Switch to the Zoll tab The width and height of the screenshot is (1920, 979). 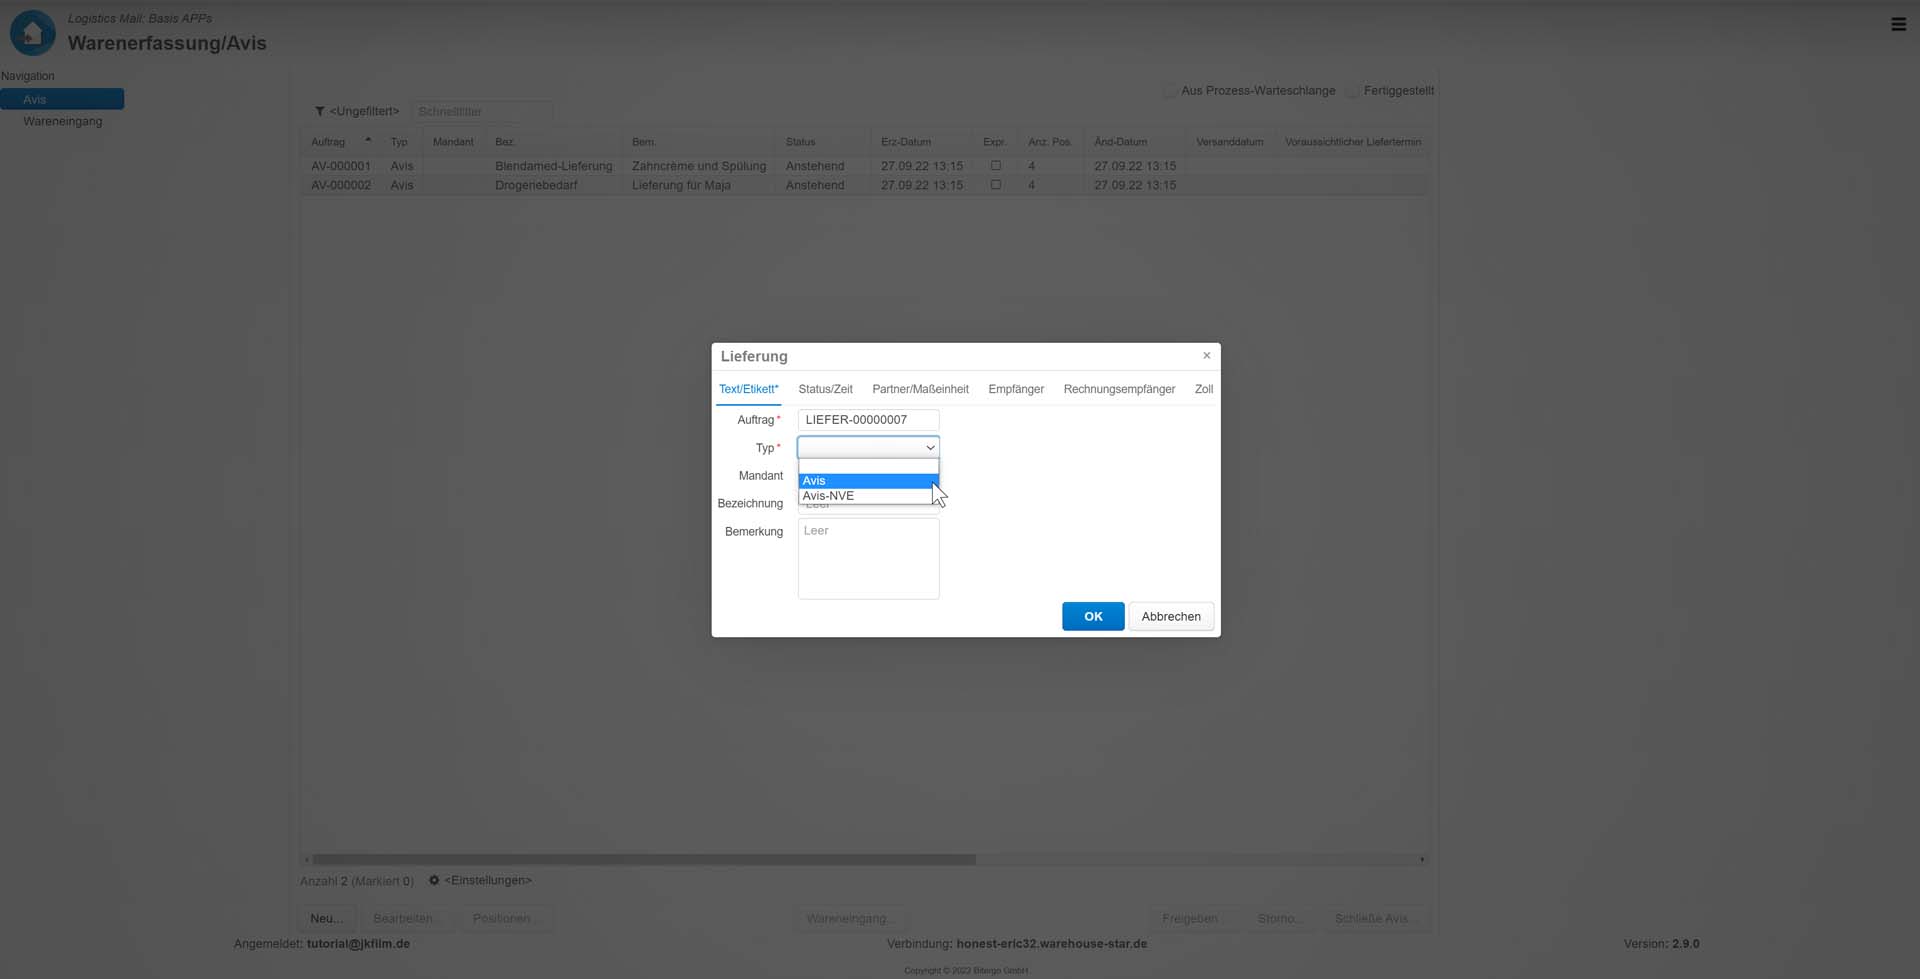pos(1204,389)
